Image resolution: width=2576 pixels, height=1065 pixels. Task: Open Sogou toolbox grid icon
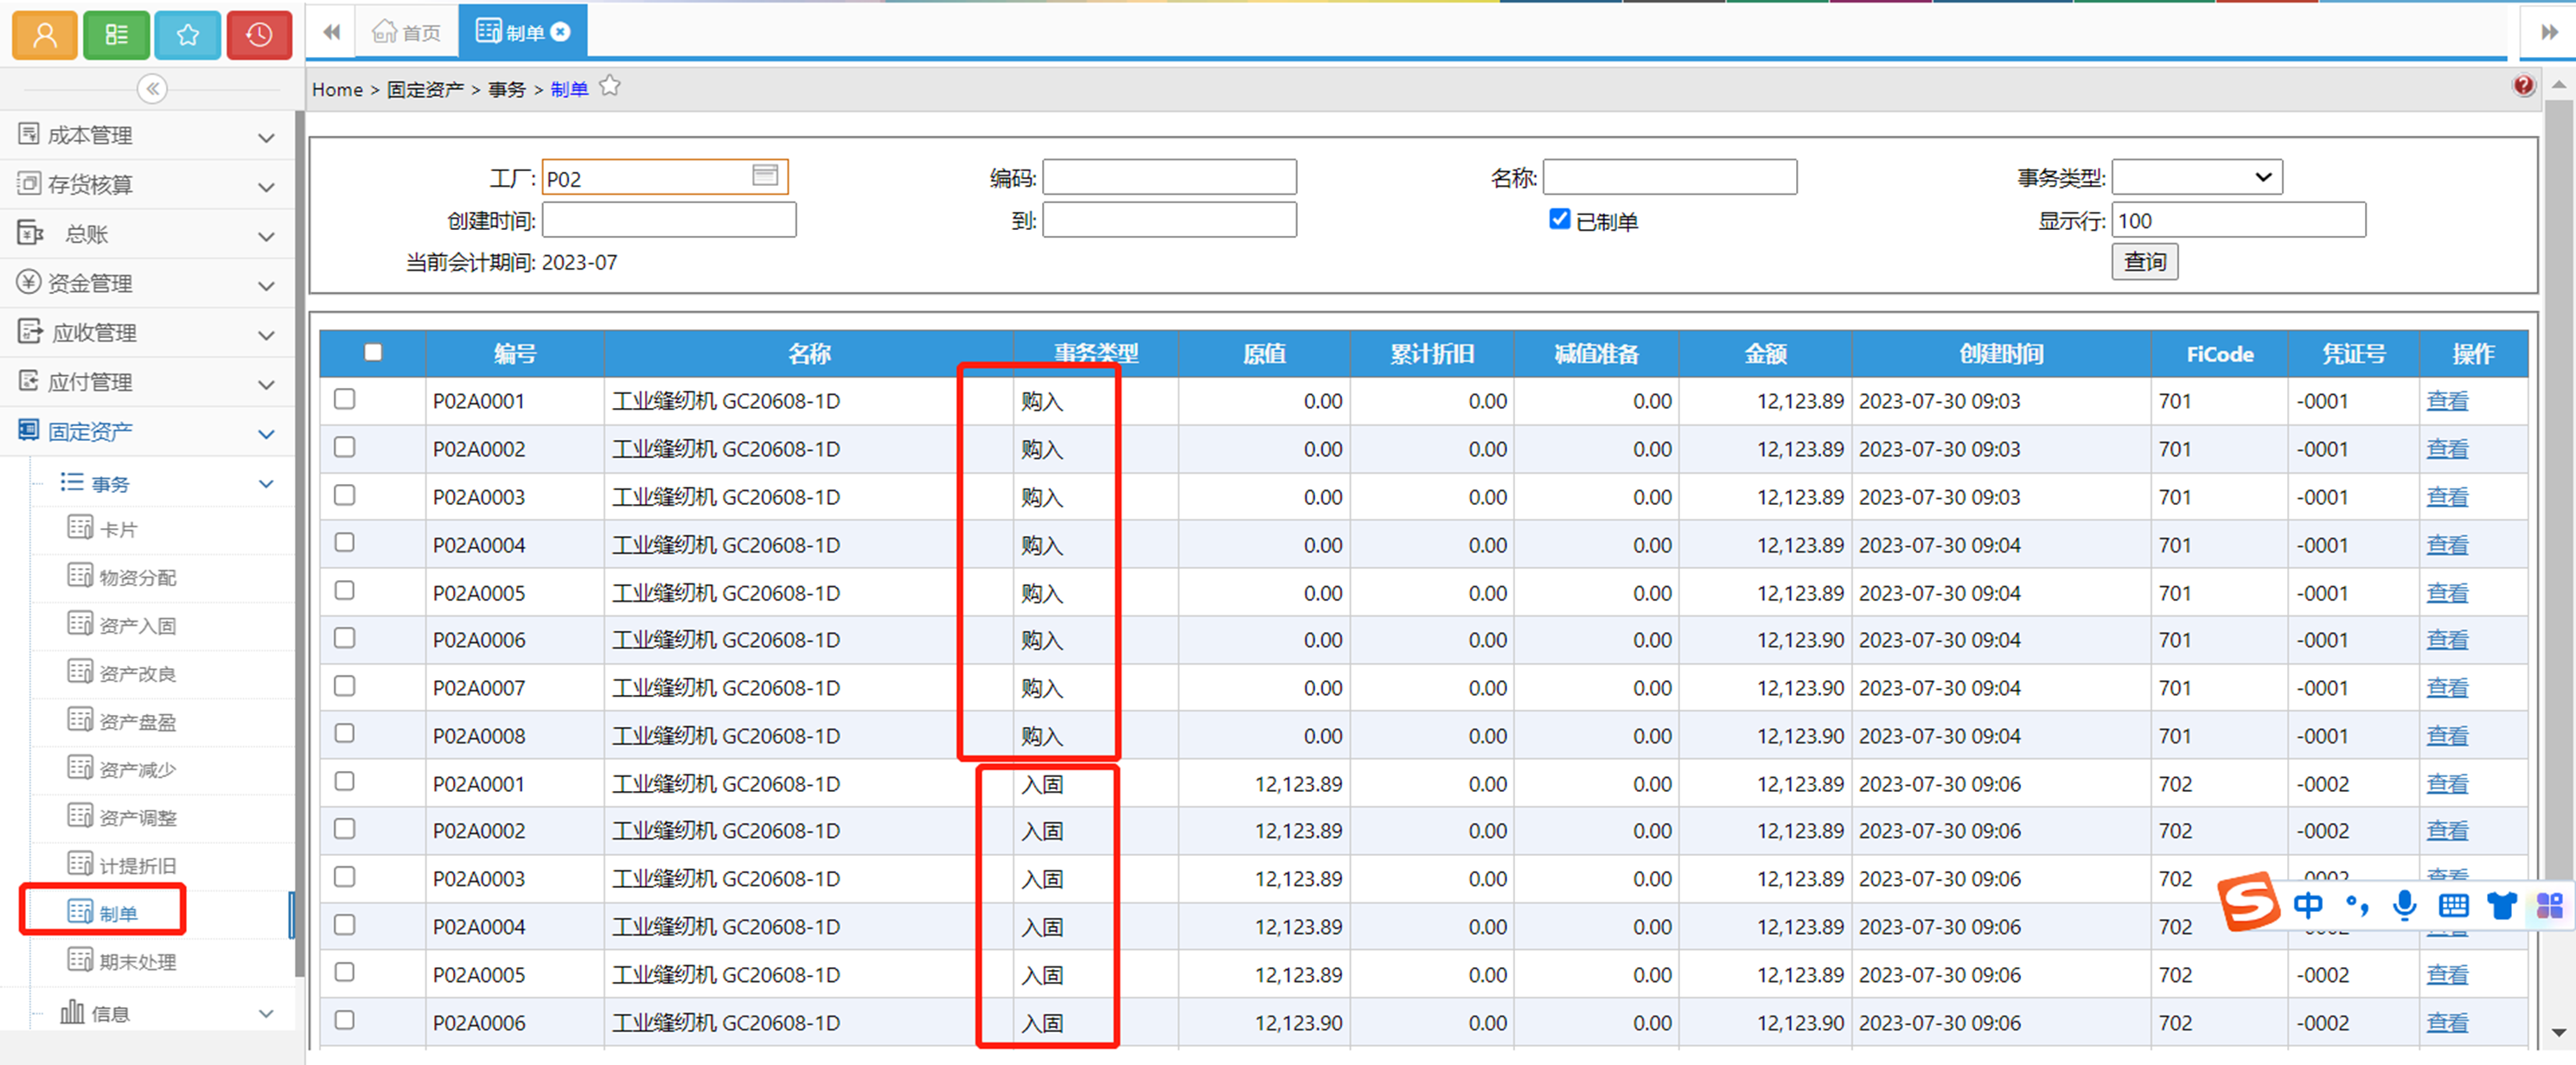(x=2549, y=906)
